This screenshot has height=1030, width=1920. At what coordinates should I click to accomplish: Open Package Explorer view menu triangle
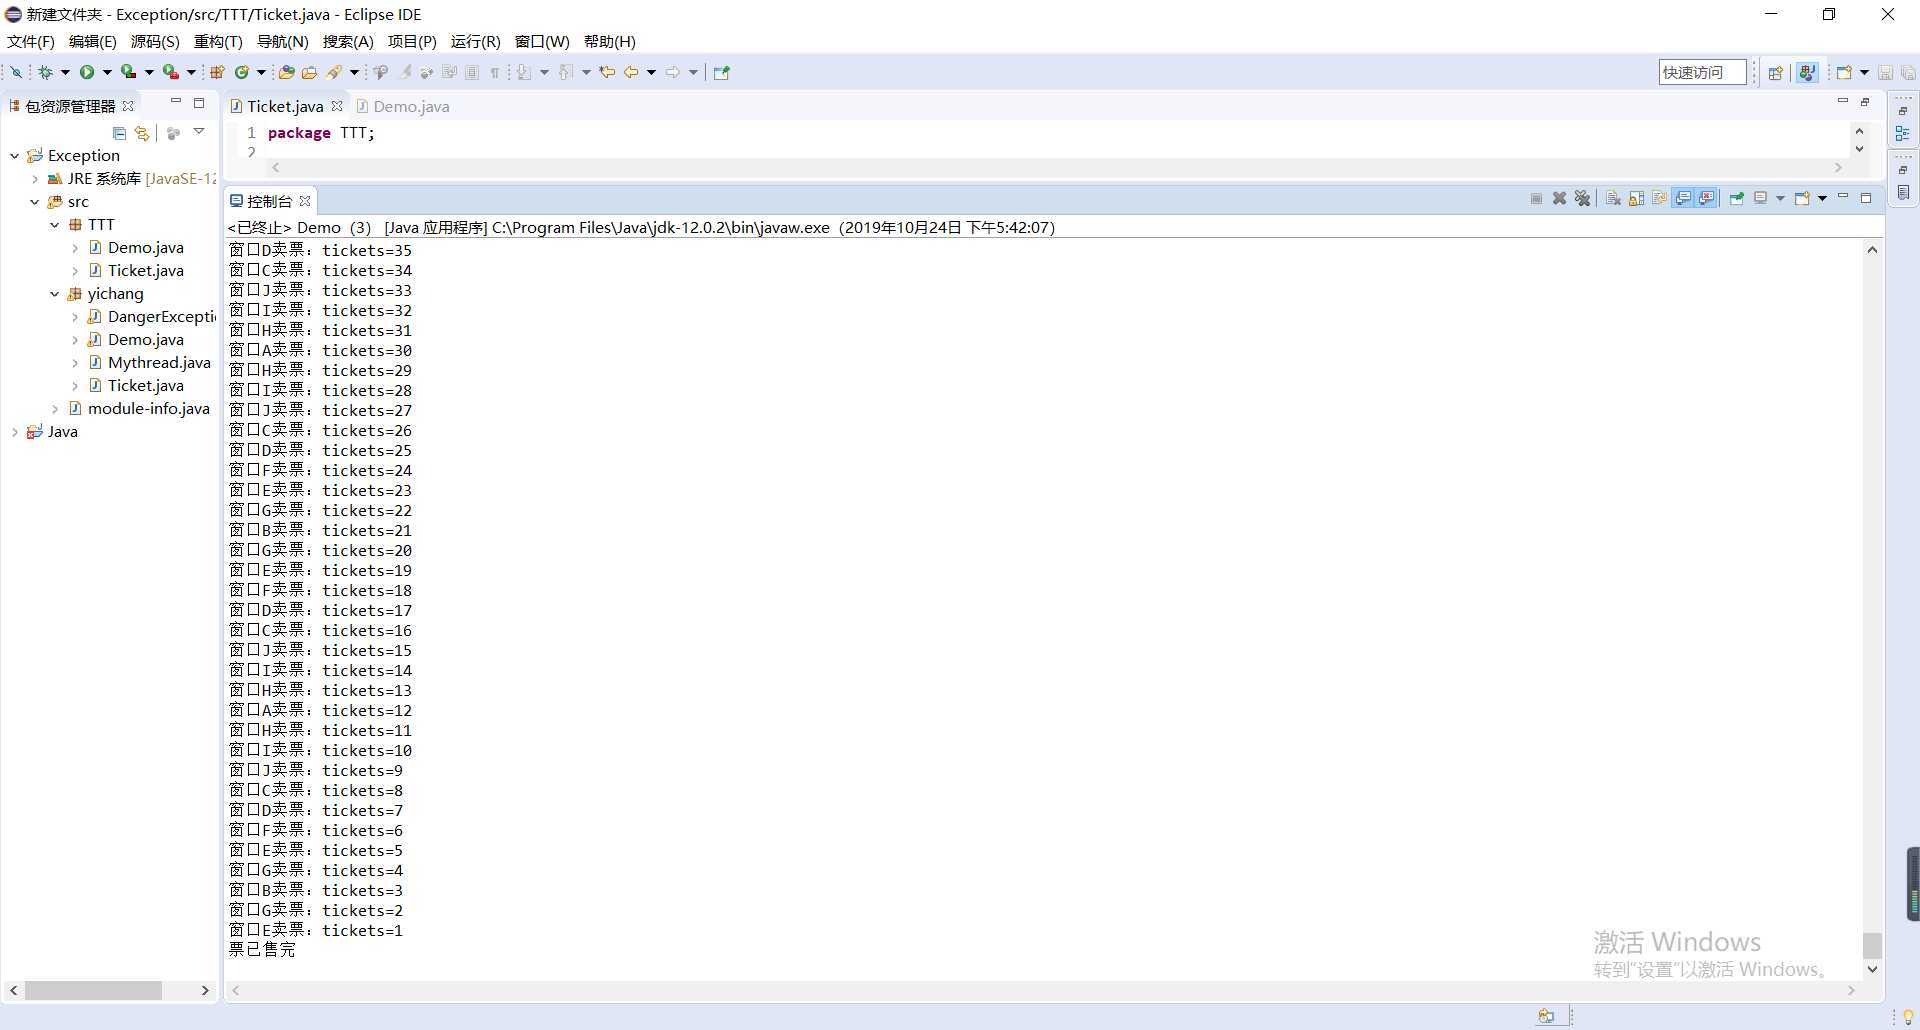(199, 132)
